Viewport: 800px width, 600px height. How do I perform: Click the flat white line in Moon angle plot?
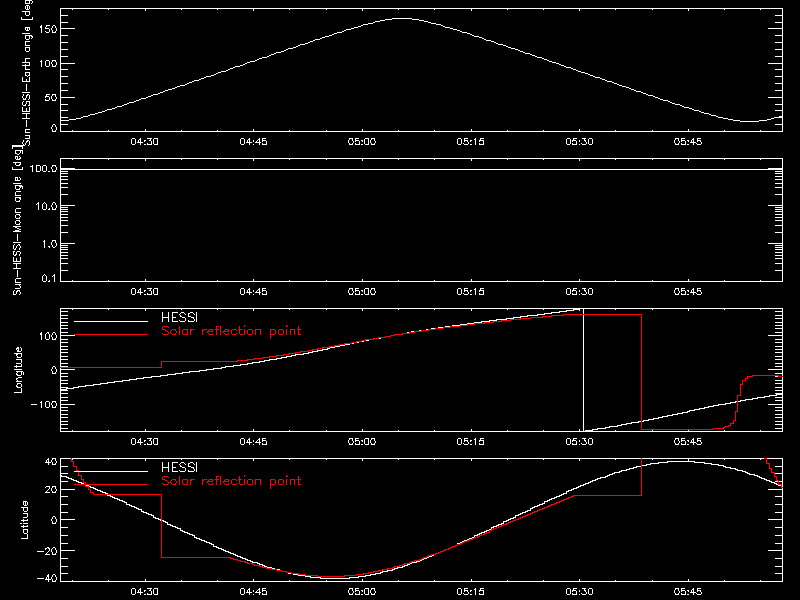pyautogui.click(x=421, y=169)
